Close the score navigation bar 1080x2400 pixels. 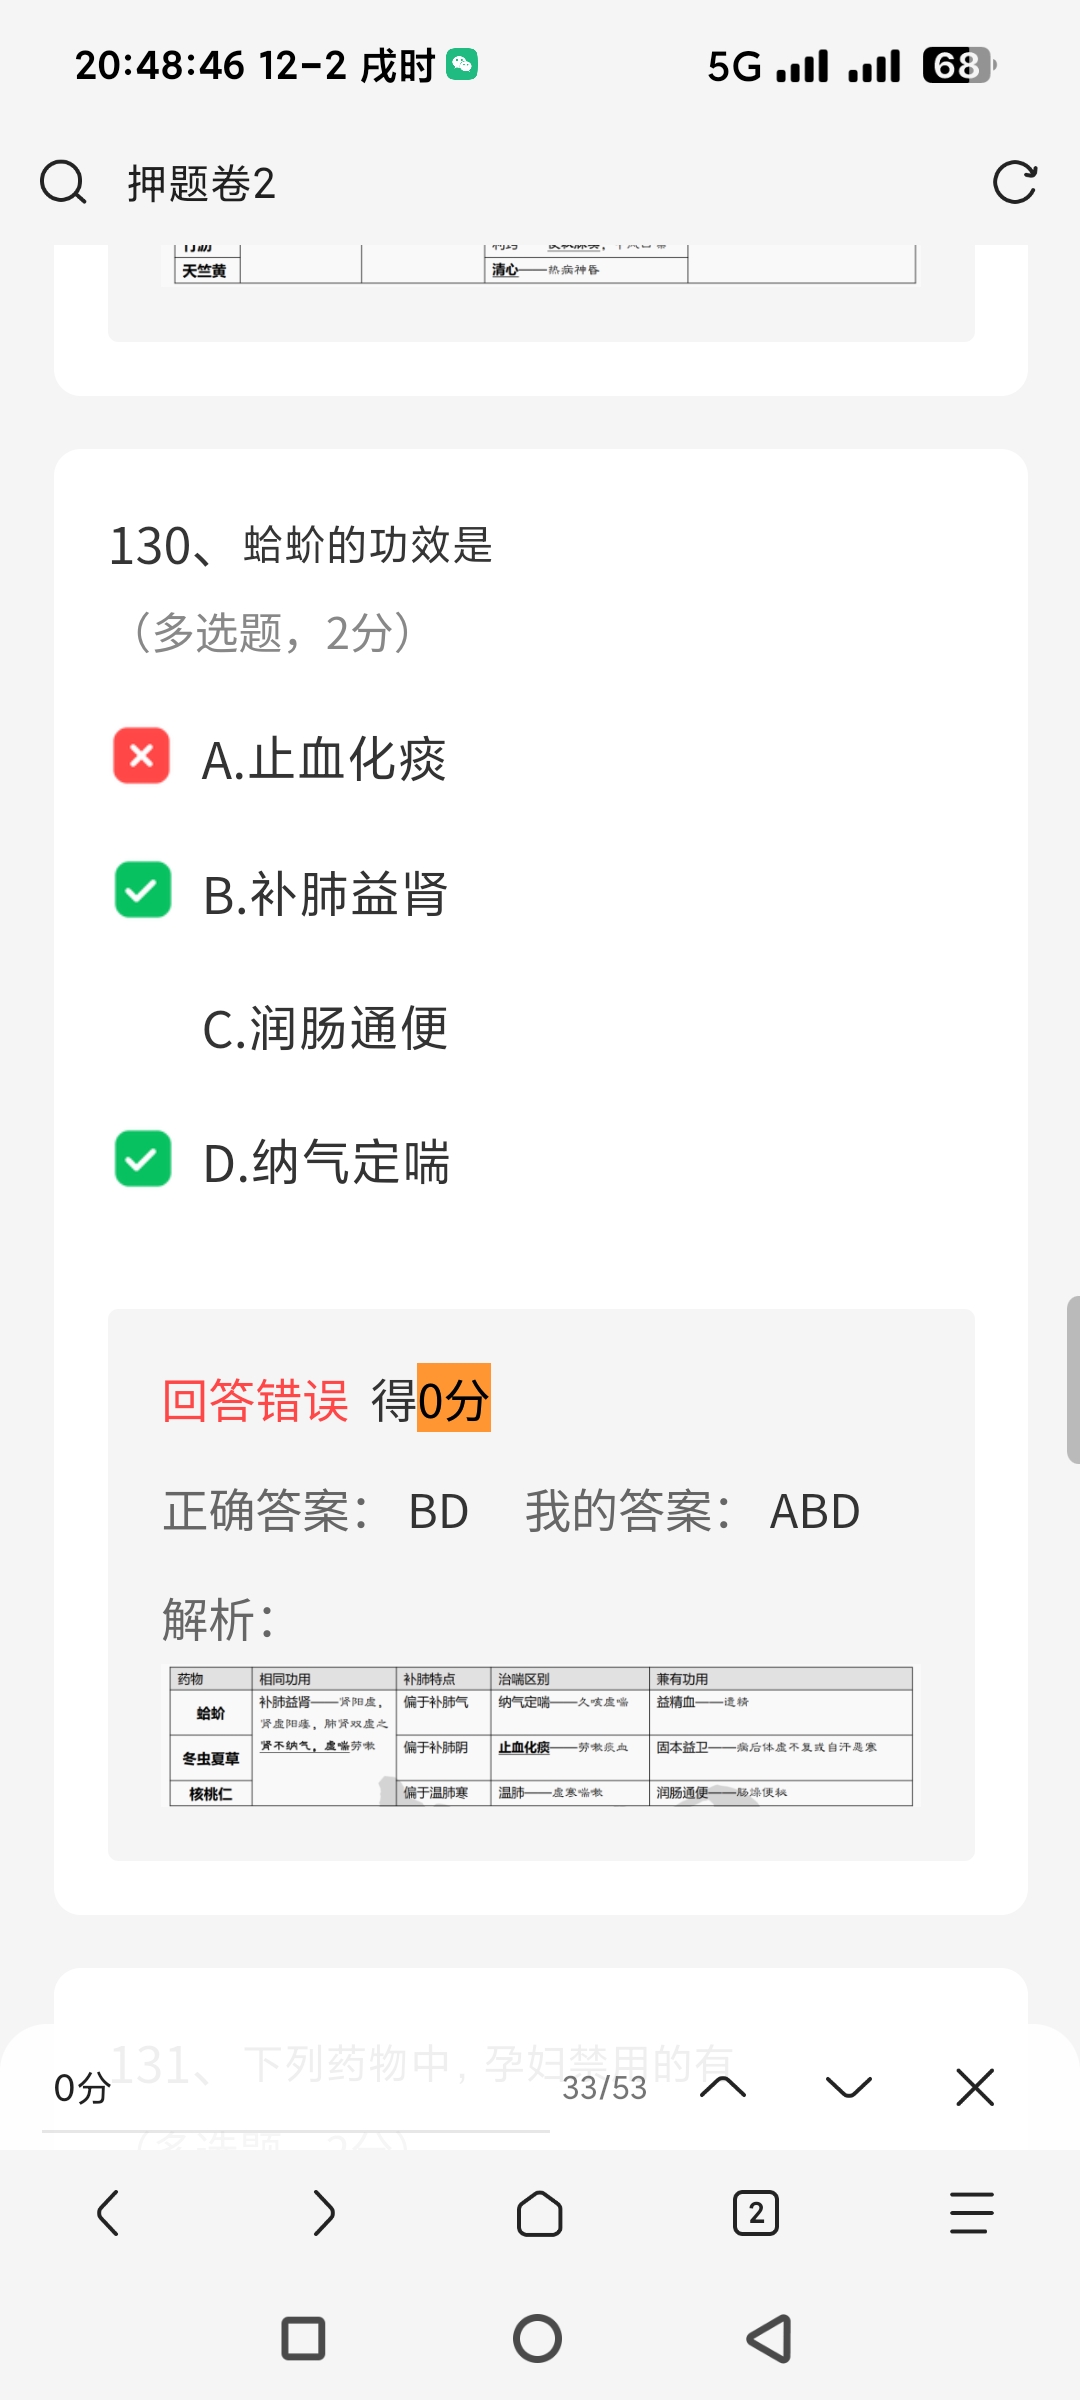[x=974, y=2088]
